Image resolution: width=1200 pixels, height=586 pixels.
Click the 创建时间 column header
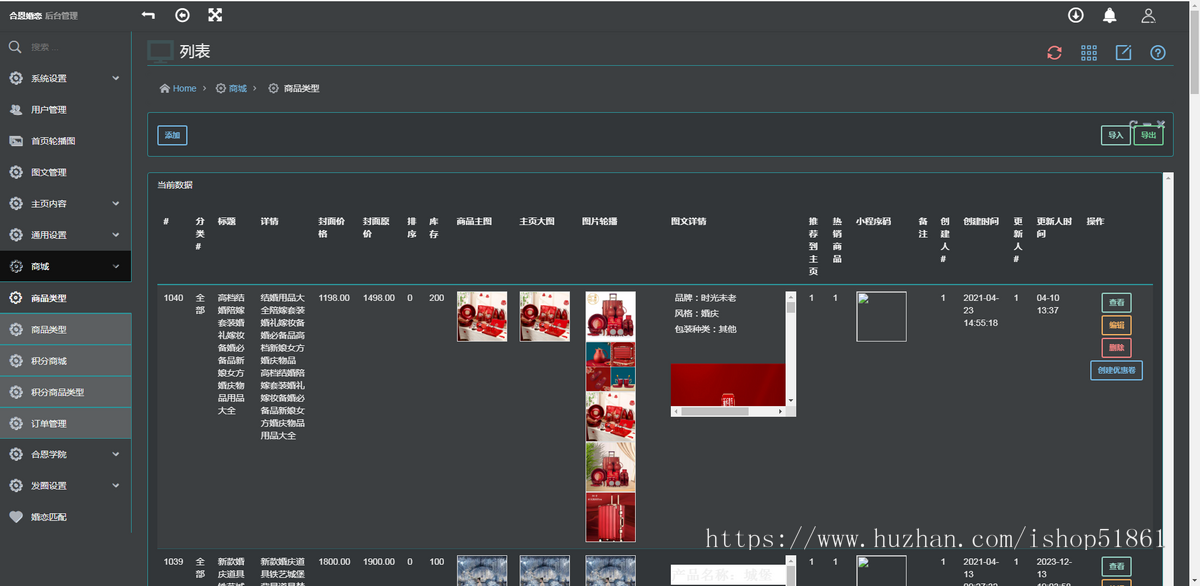click(981, 221)
